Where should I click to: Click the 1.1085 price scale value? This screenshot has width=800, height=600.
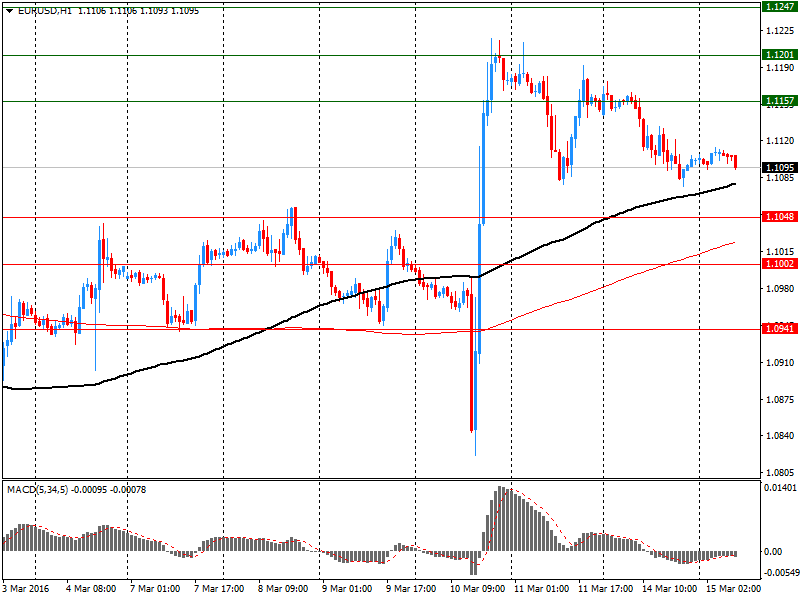tap(780, 178)
